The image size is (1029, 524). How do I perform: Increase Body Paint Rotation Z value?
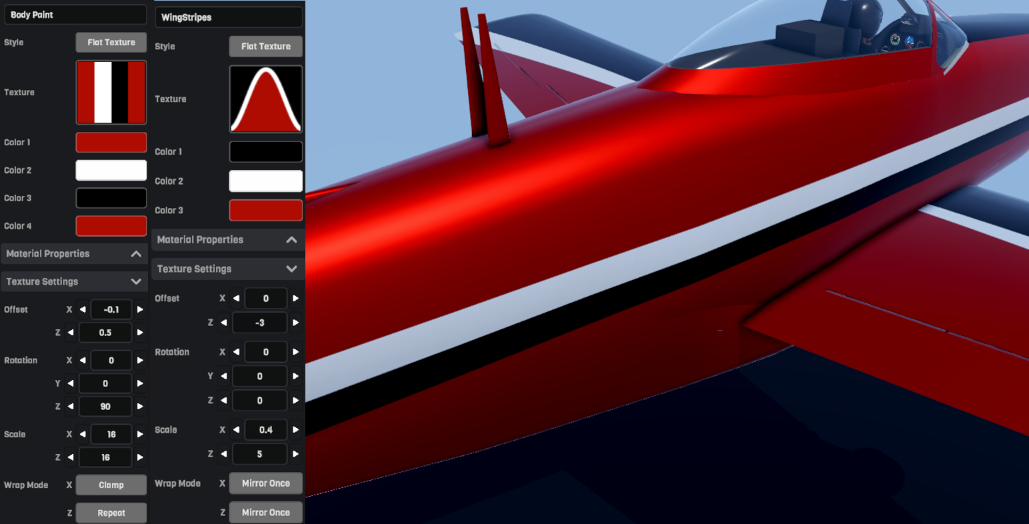pos(140,406)
